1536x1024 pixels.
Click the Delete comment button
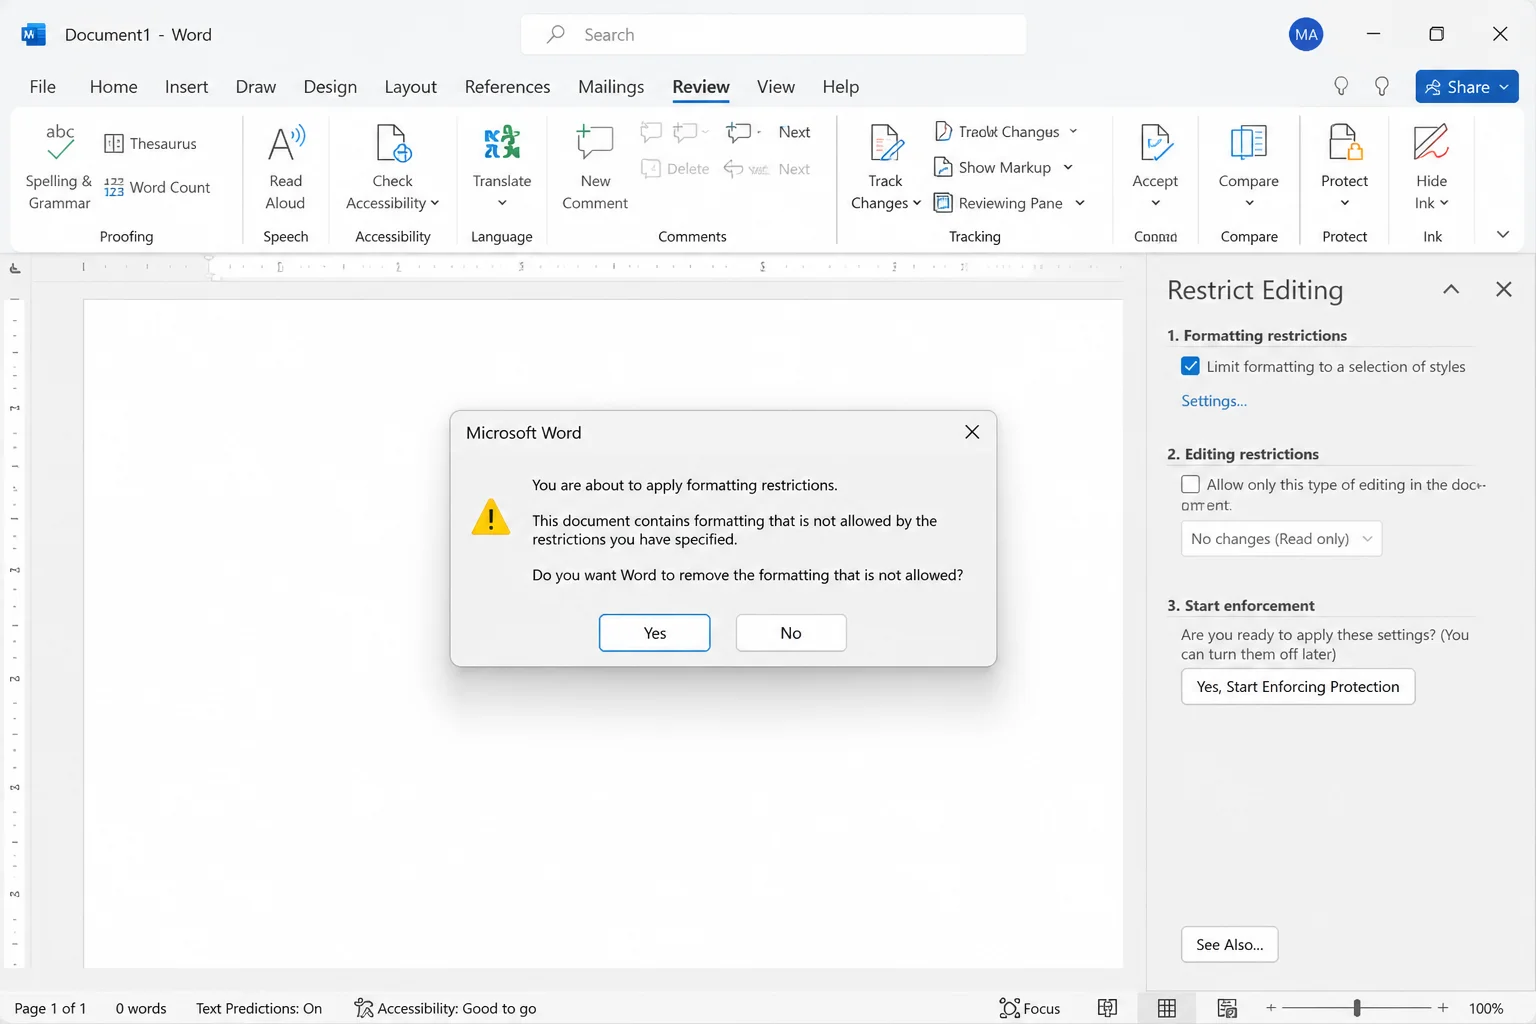[x=675, y=169]
